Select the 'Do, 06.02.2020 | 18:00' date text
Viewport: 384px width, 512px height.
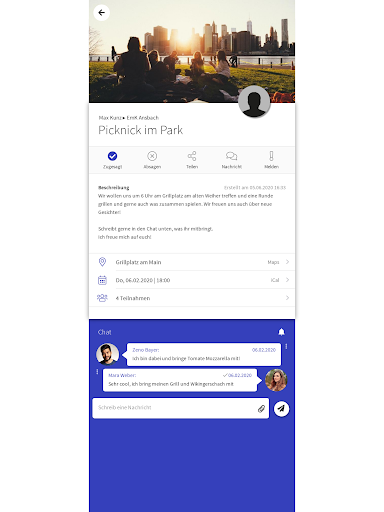point(143,280)
